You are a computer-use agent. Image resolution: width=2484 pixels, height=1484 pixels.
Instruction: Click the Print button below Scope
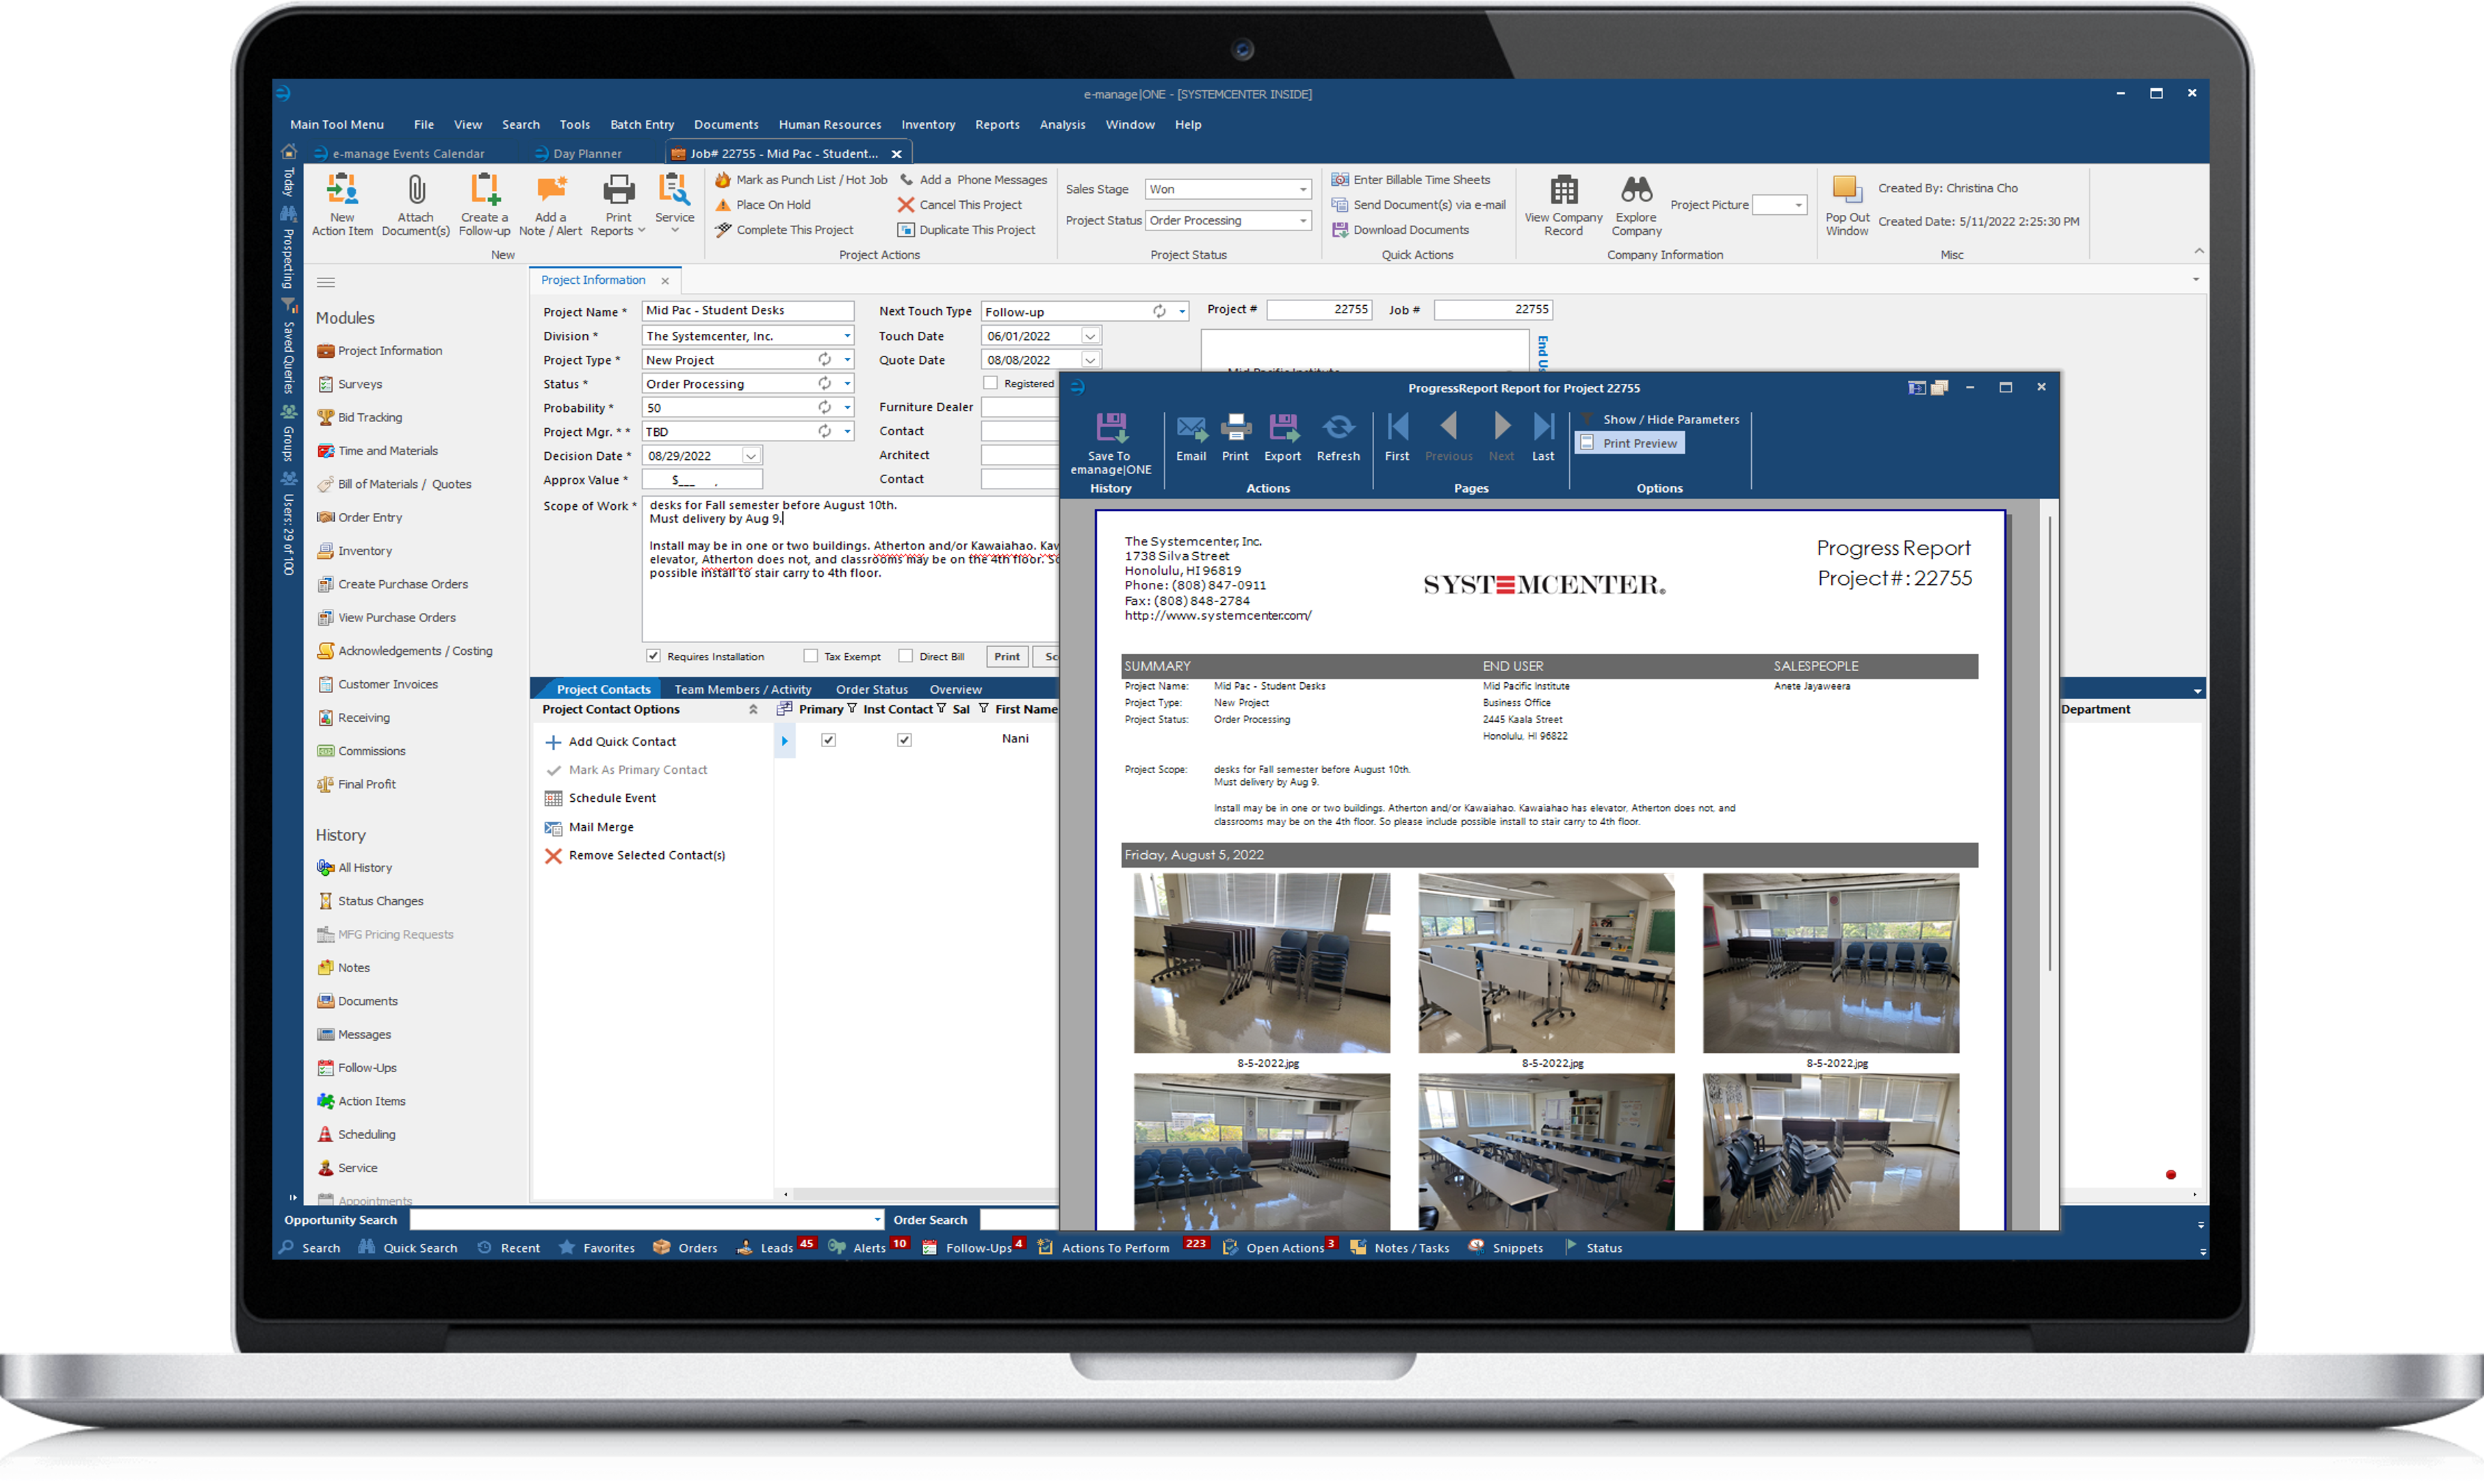point(1007,656)
